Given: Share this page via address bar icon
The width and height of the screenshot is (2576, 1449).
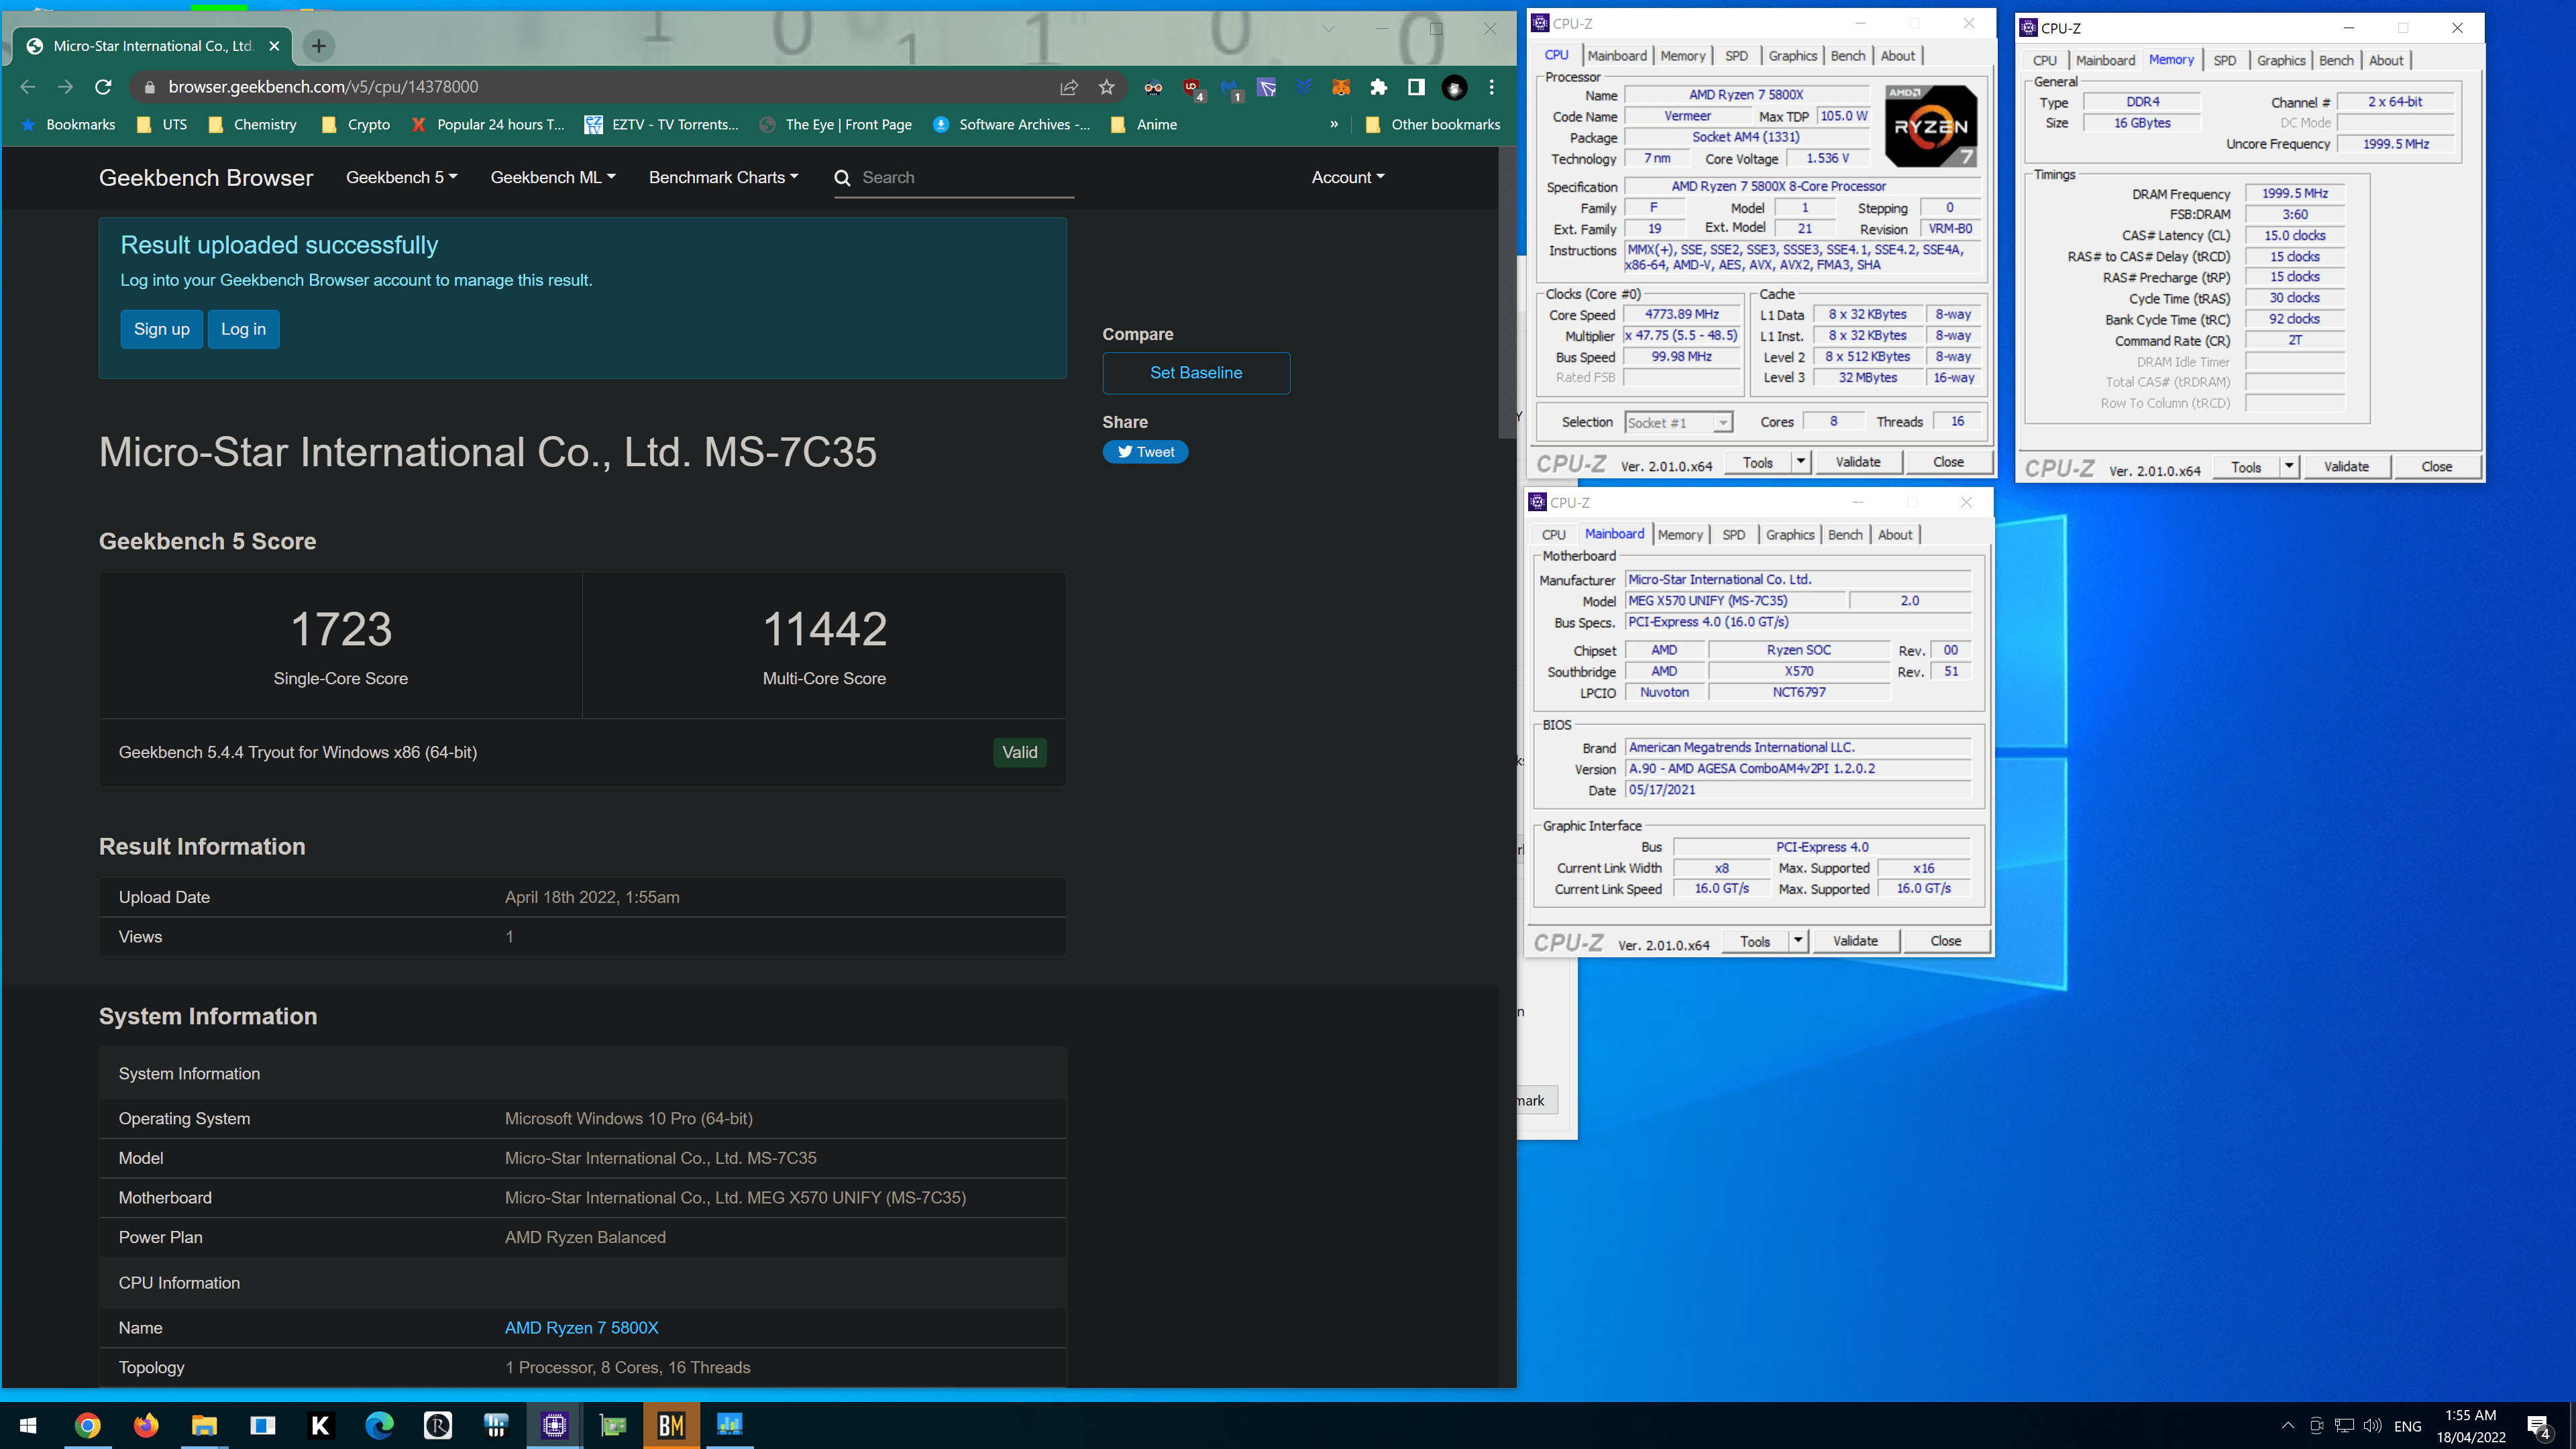Looking at the screenshot, I should [x=1069, y=87].
